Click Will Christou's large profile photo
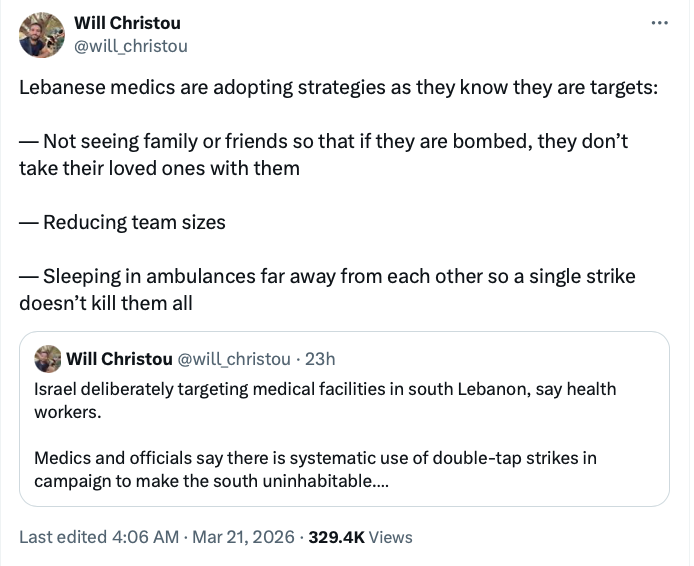Viewport: 694px width, 566px height. [x=41, y=35]
